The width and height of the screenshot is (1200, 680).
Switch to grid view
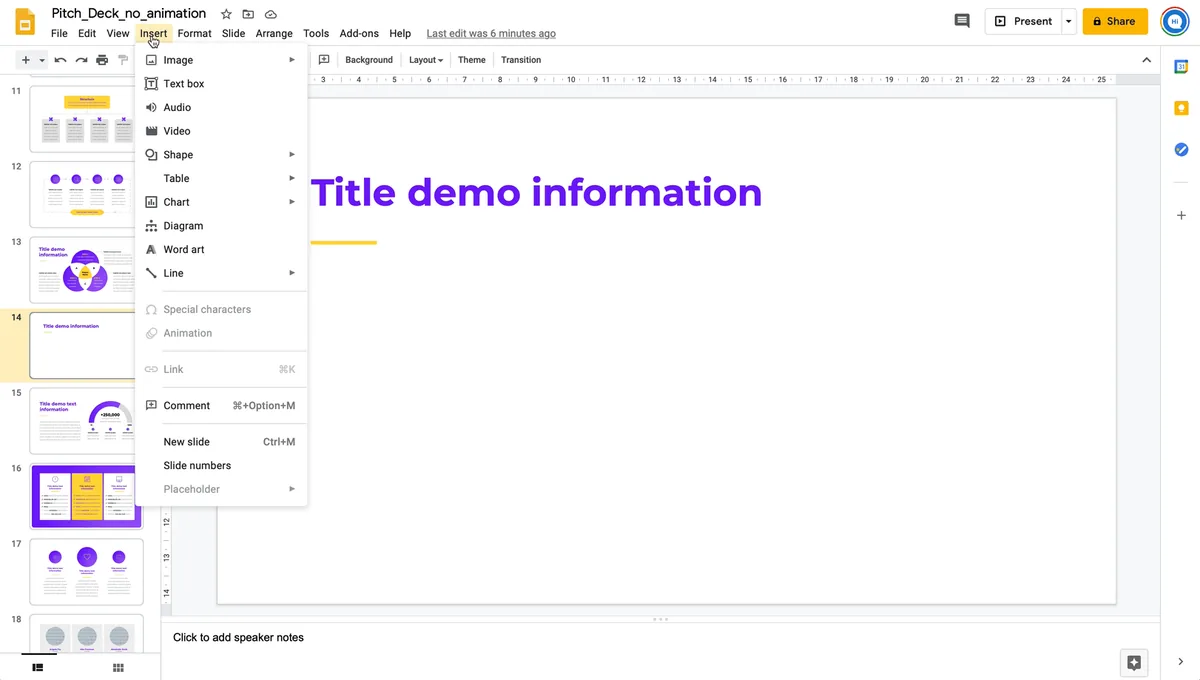pyautogui.click(x=118, y=667)
